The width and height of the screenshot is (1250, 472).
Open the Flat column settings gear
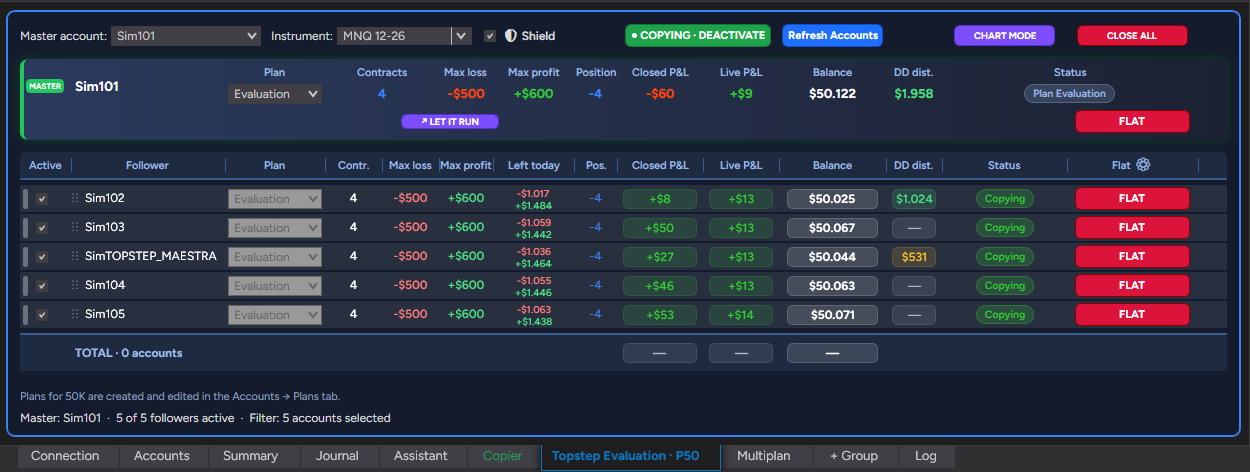click(x=1143, y=165)
